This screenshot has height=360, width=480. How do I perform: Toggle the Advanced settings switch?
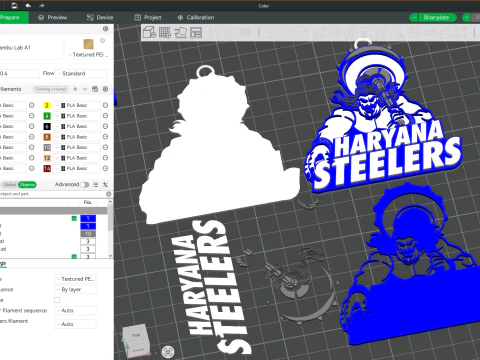coord(85,185)
